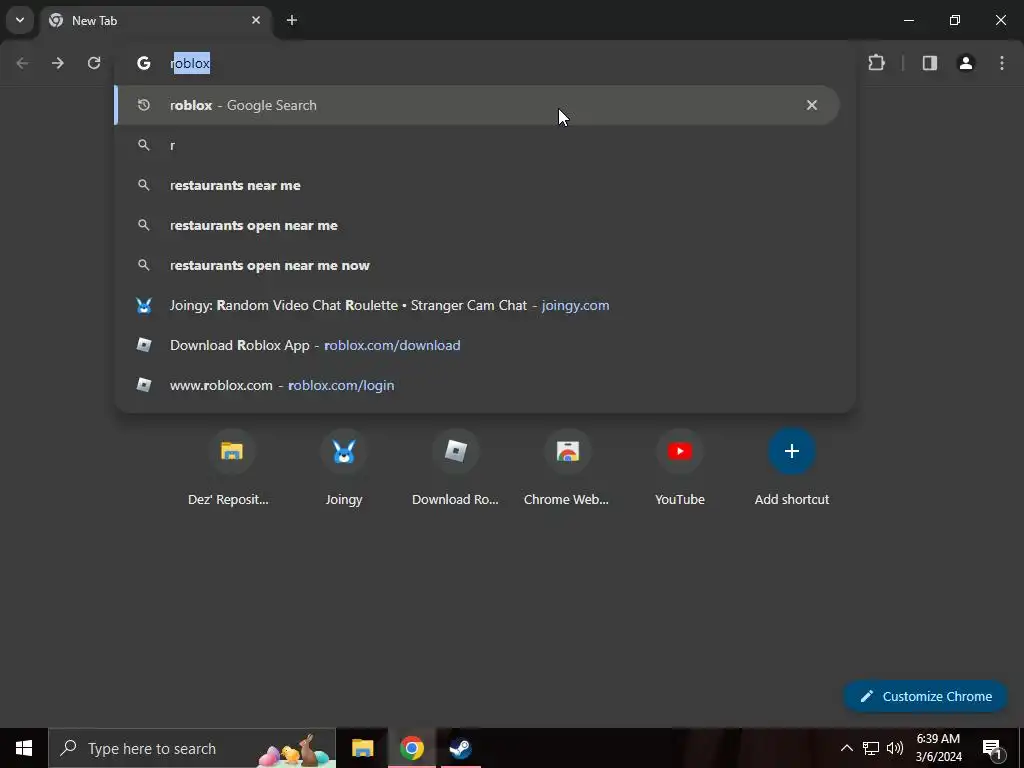Open a new tab with plus button
This screenshot has height=768, width=1024.
click(292, 20)
